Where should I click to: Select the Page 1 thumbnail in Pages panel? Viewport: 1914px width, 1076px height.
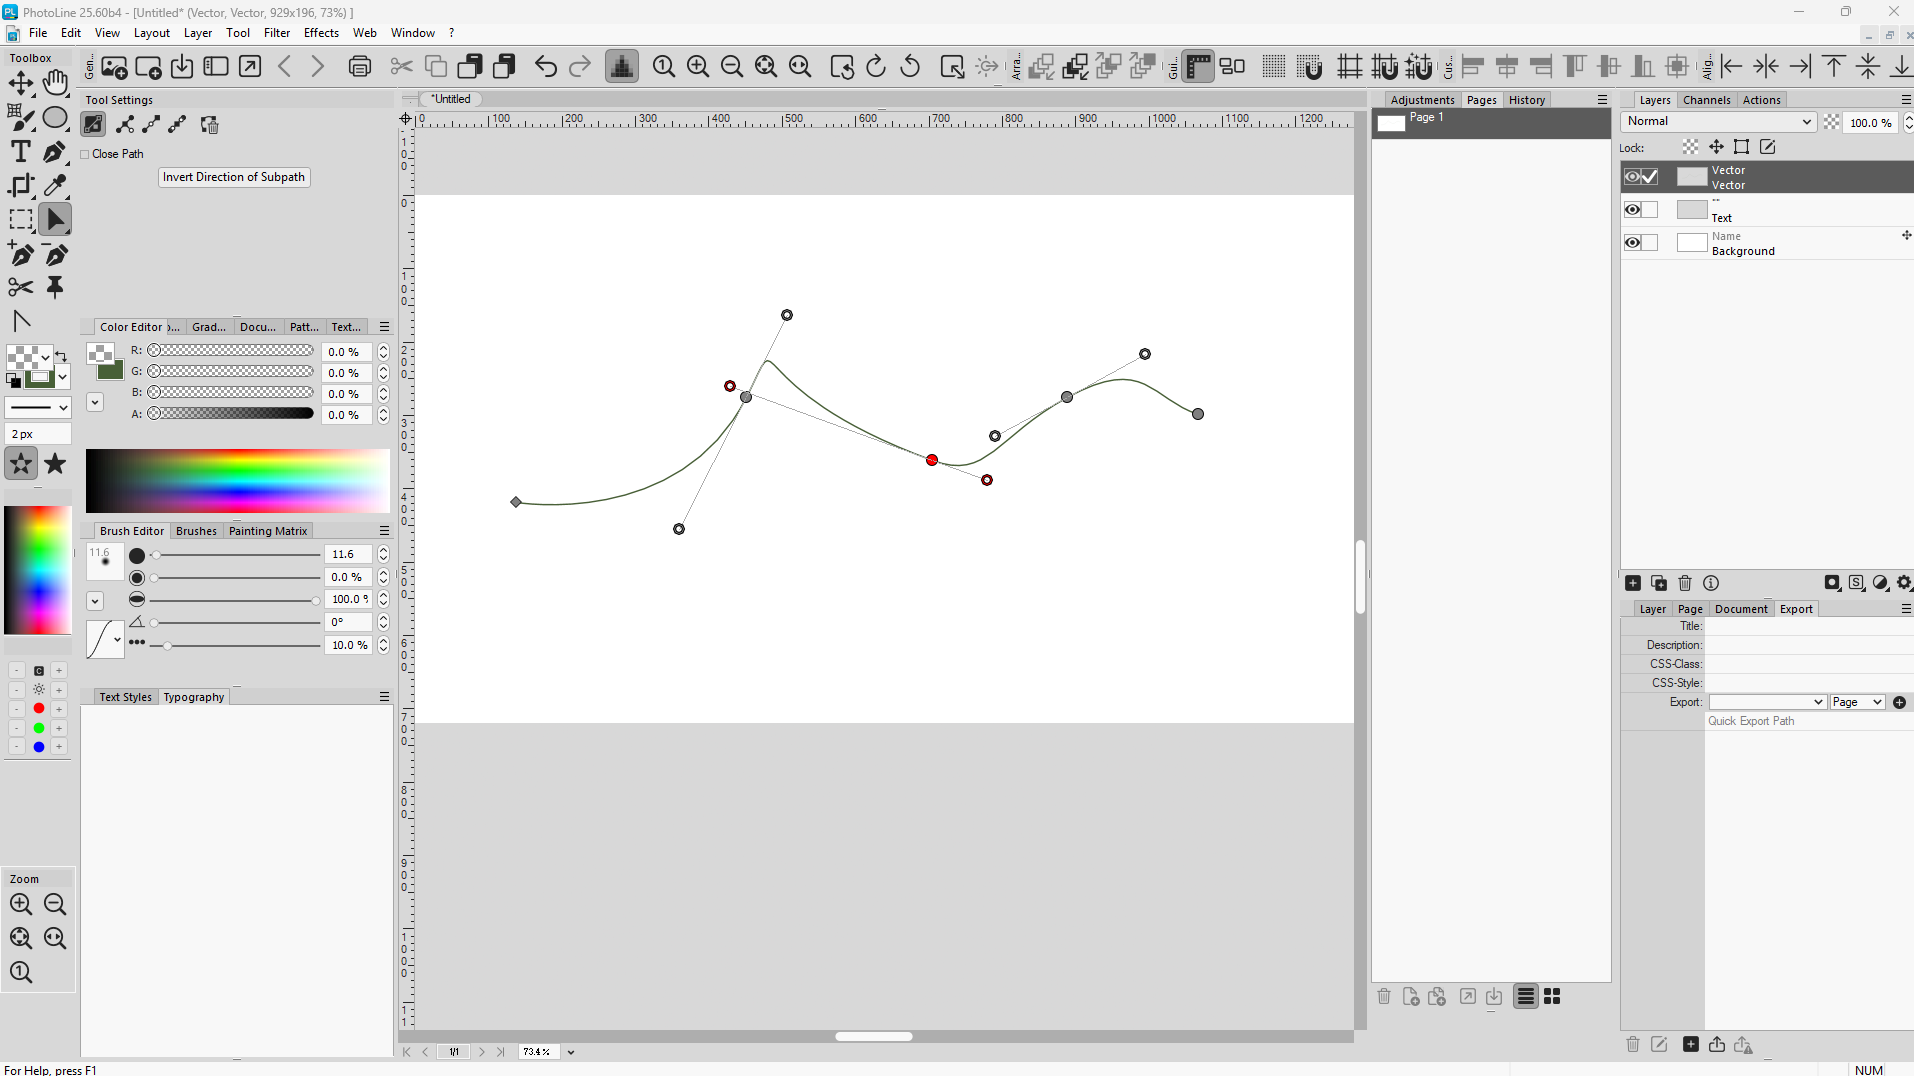pos(1391,123)
